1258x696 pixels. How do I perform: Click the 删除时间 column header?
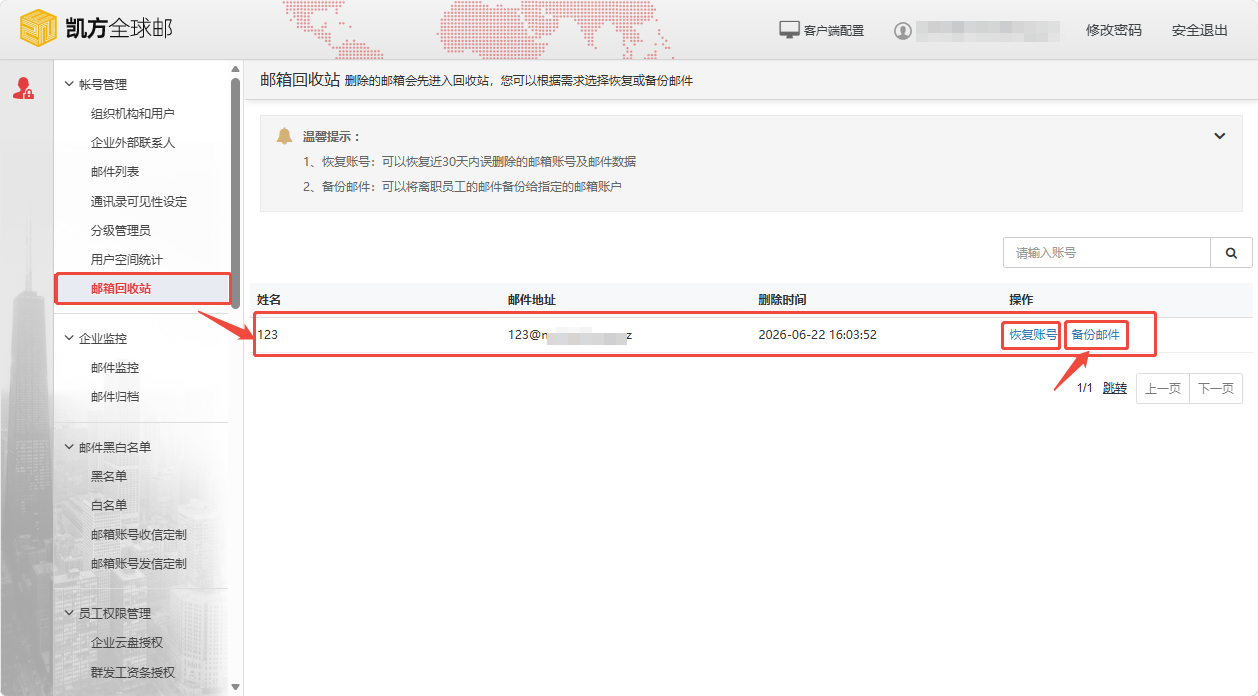(783, 300)
